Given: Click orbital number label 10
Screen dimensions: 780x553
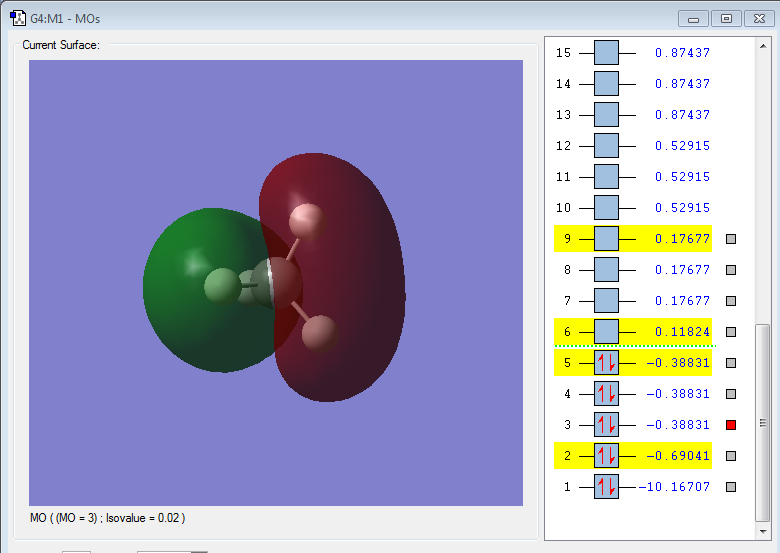Looking at the screenshot, I should pyautogui.click(x=563, y=207).
